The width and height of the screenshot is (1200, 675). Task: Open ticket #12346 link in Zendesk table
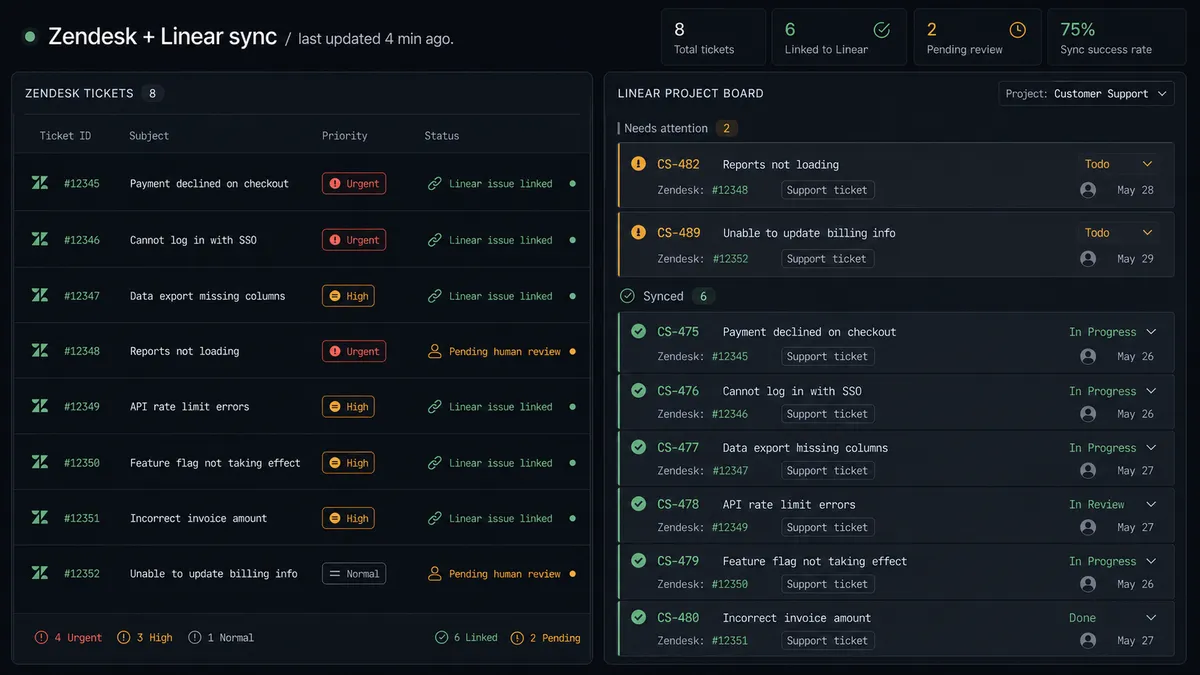click(82, 240)
